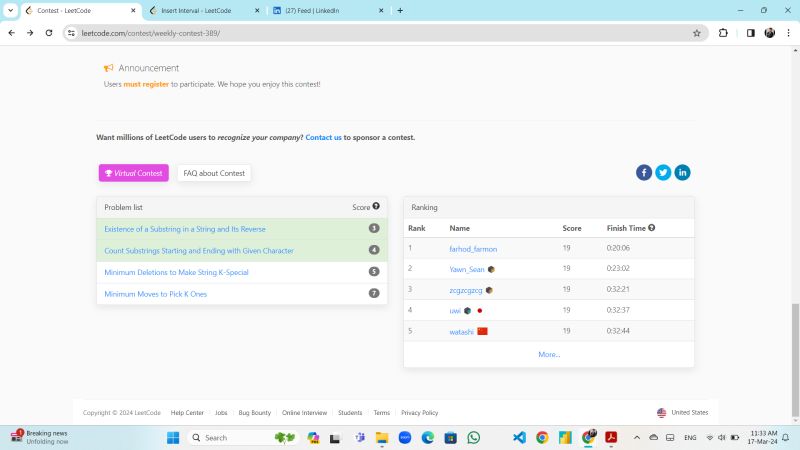Click the page vertical scrollbar thumb
800x450 pixels.
pos(795,360)
